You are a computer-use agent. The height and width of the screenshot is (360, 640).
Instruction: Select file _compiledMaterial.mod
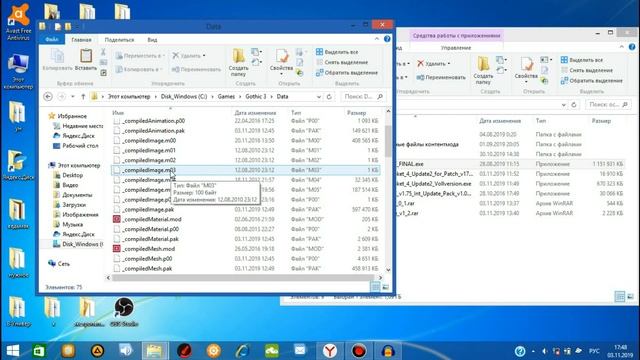click(151, 219)
